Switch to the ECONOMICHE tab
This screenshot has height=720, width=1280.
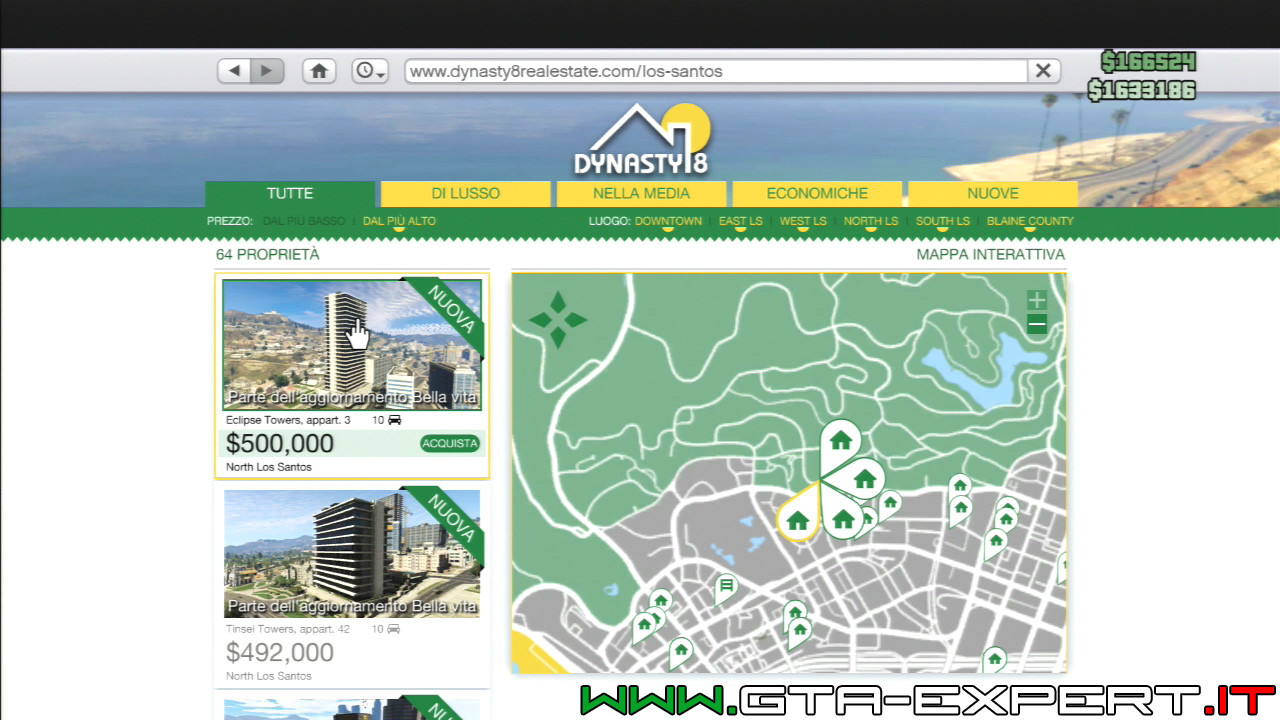coord(817,194)
